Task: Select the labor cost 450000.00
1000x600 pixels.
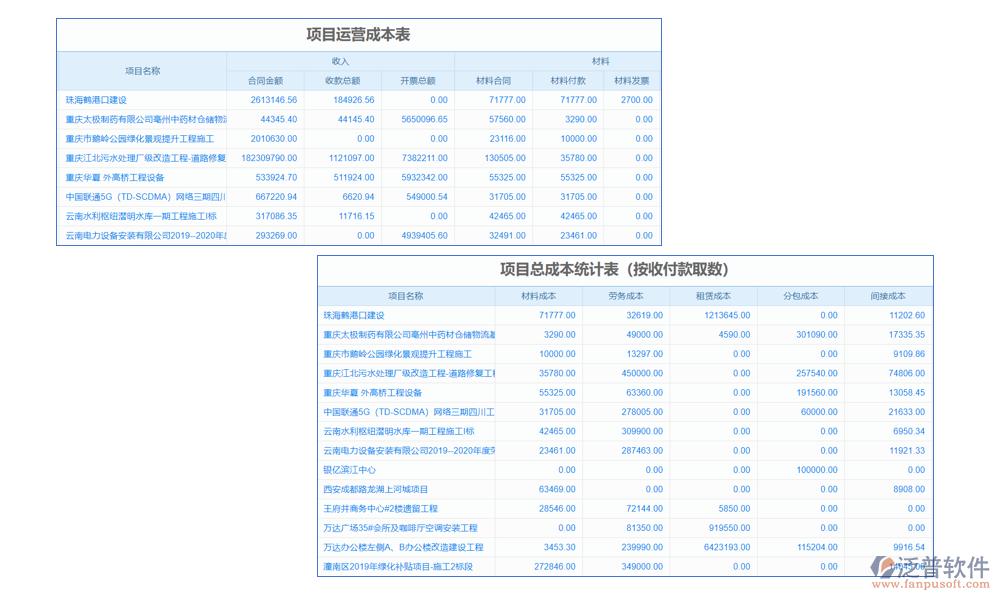Action: [x=642, y=373]
